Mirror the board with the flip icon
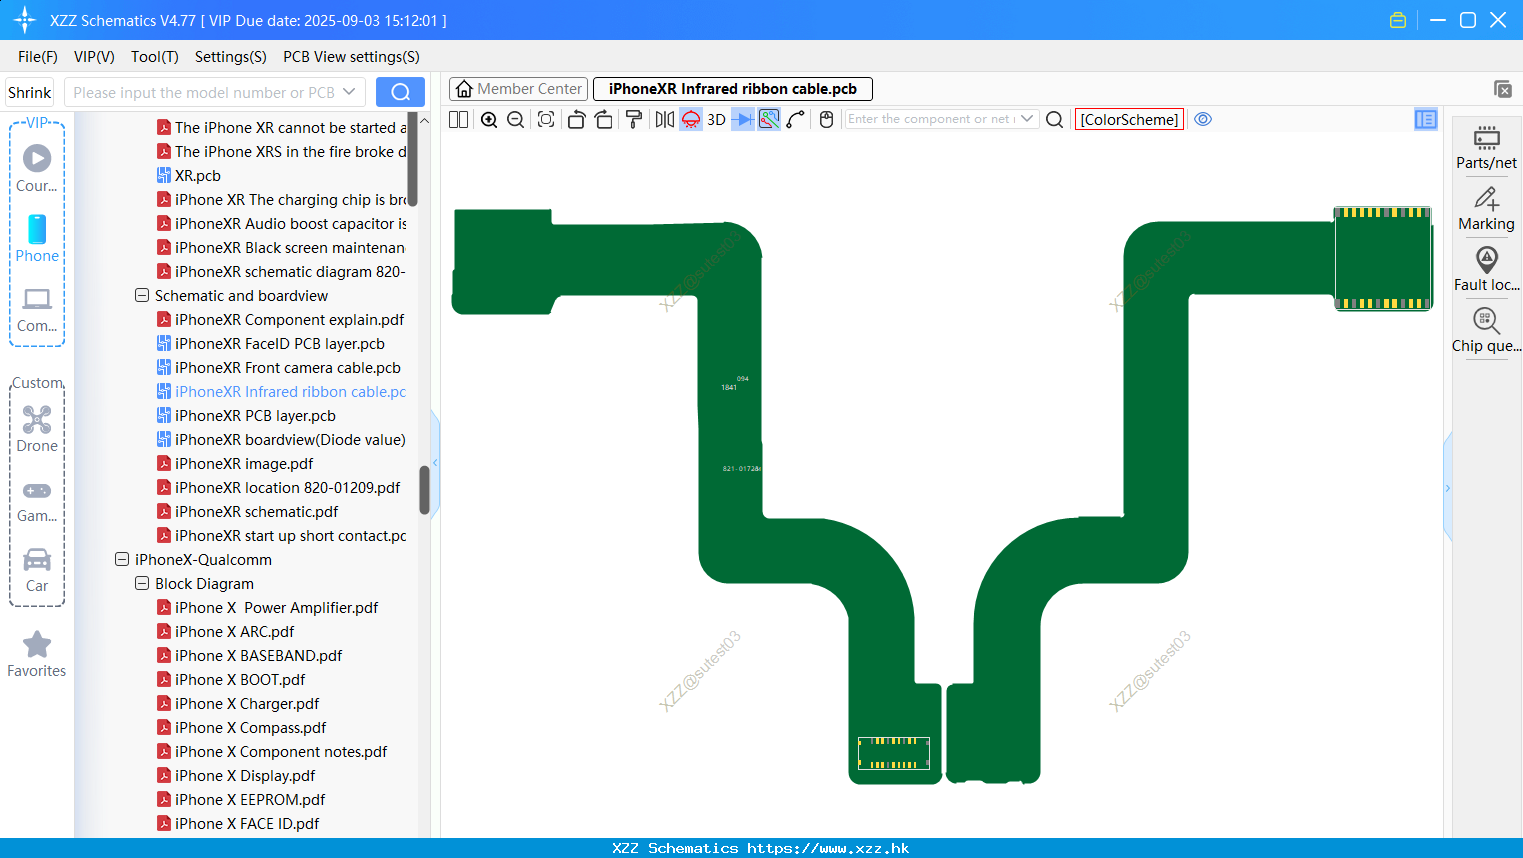 click(664, 119)
